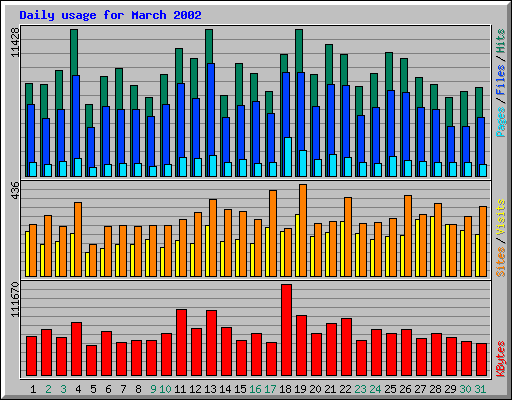Click day 29 on the x-axis
The width and height of the screenshot is (512, 400).
[x=450, y=389]
